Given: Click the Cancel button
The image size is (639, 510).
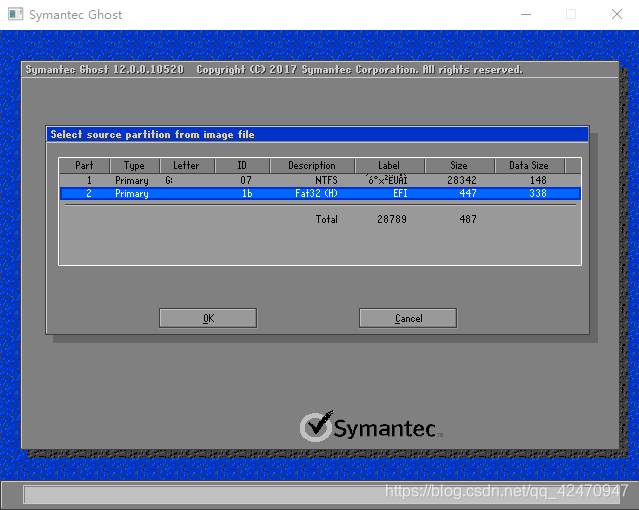Looking at the screenshot, I should coord(408,318).
